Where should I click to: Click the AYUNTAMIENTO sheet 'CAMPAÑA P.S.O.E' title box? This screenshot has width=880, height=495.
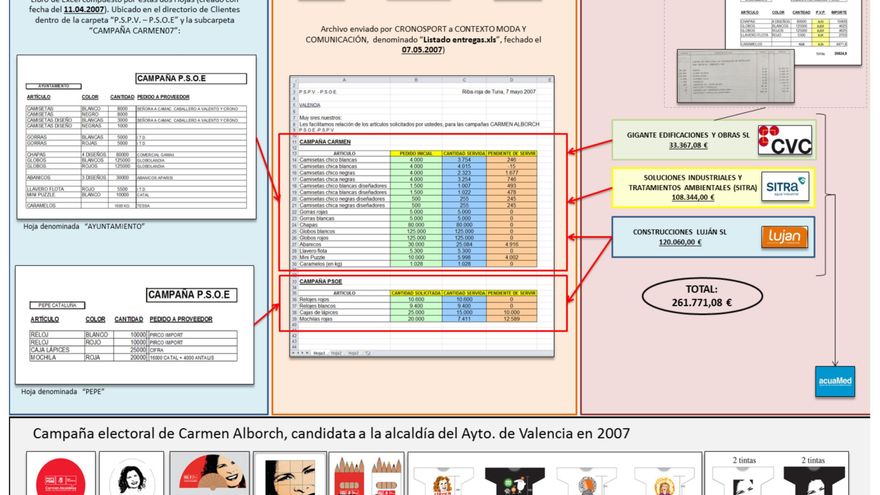[x=191, y=79]
